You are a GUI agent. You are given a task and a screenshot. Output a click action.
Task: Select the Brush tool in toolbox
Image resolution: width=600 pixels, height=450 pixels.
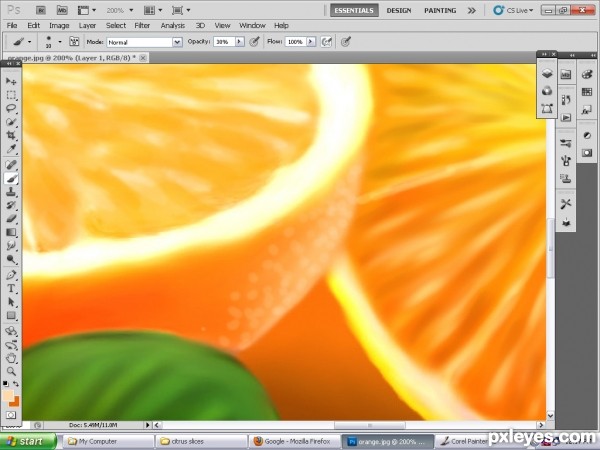pyautogui.click(x=11, y=179)
